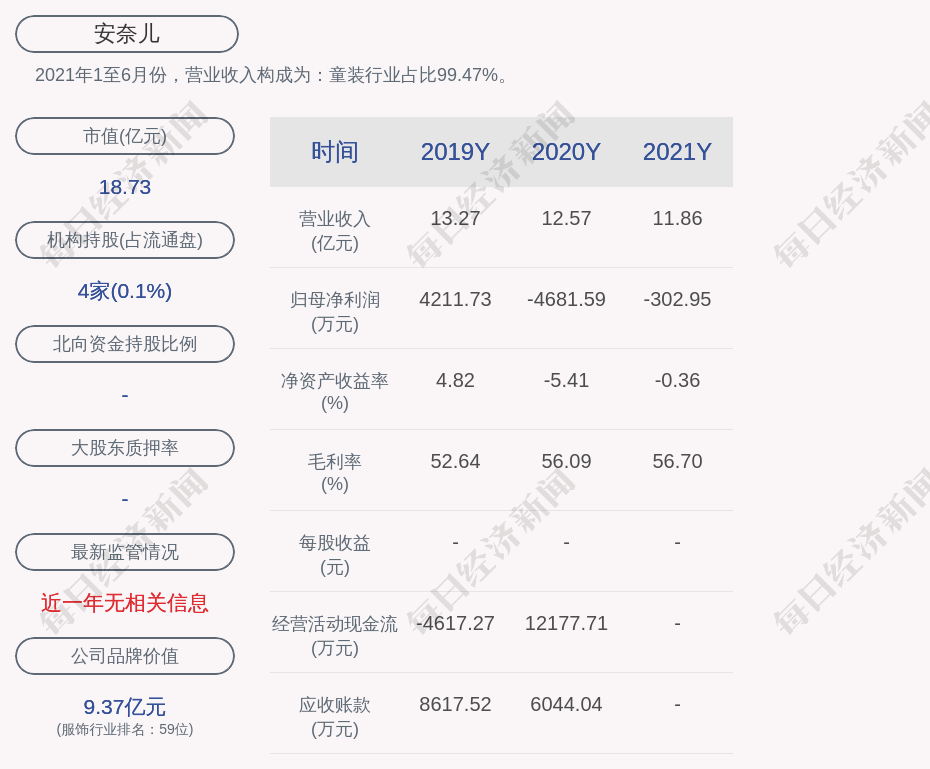Select the cash flow value -4617.27
Image resolution: width=930 pixels, height=769 pixels.
[456, 623]
